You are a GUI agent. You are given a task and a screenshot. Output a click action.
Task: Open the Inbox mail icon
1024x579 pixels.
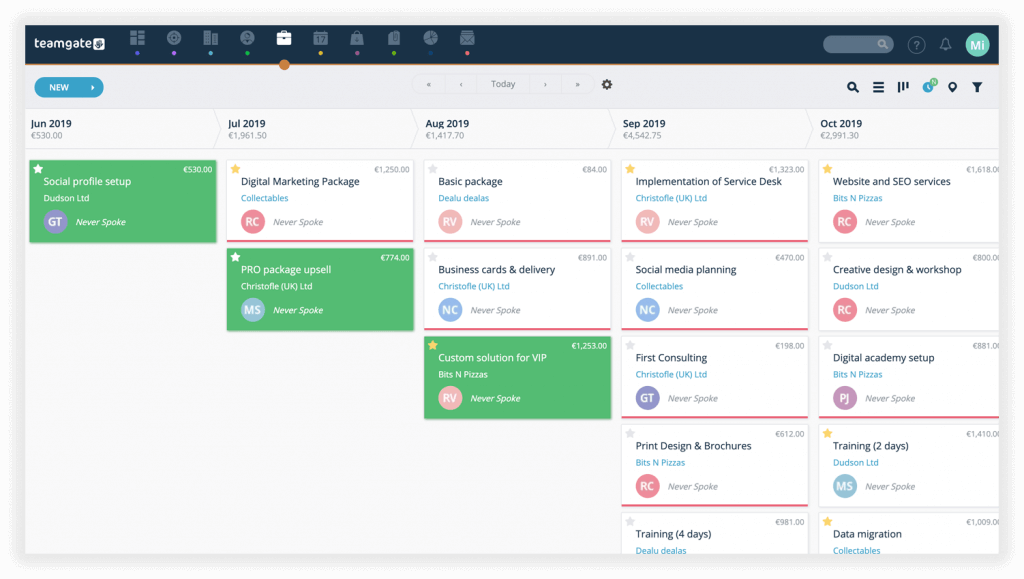point(466,38)
